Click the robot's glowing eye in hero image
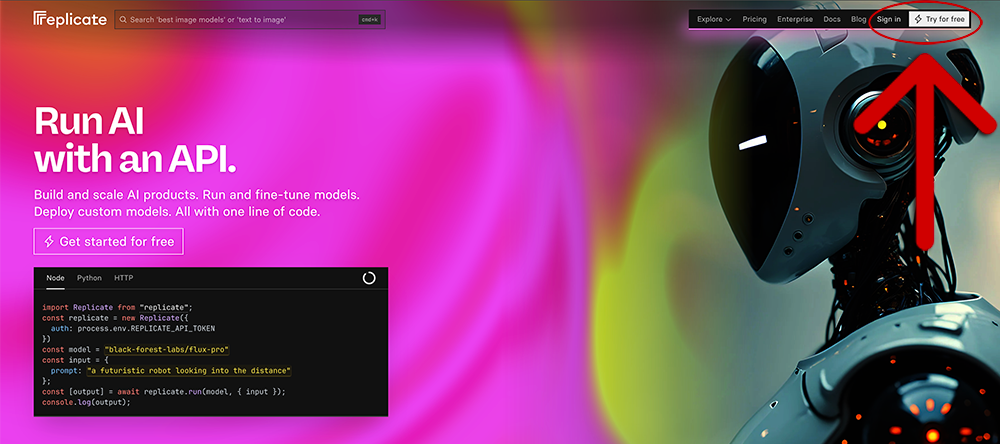The image size is (1000, 444). (x=880, y=125)
